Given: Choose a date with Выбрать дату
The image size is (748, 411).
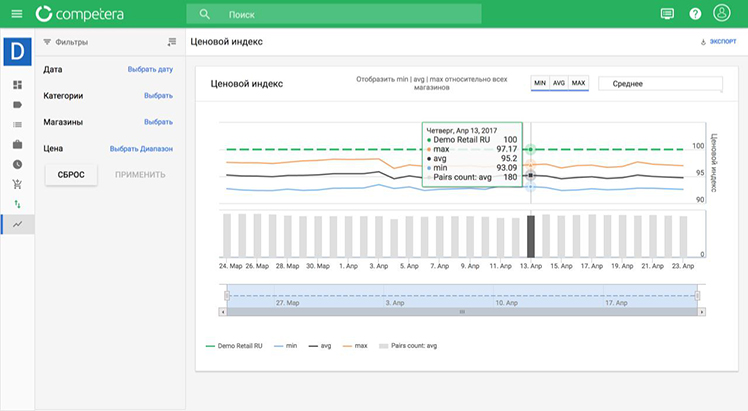Looking at the screenshot, I should 150,69.
